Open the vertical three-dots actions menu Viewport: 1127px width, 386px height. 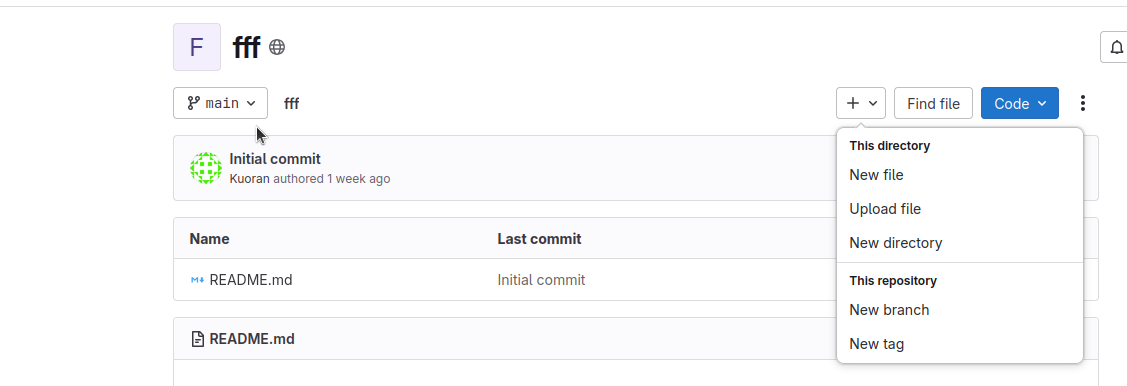point(1082,104)
